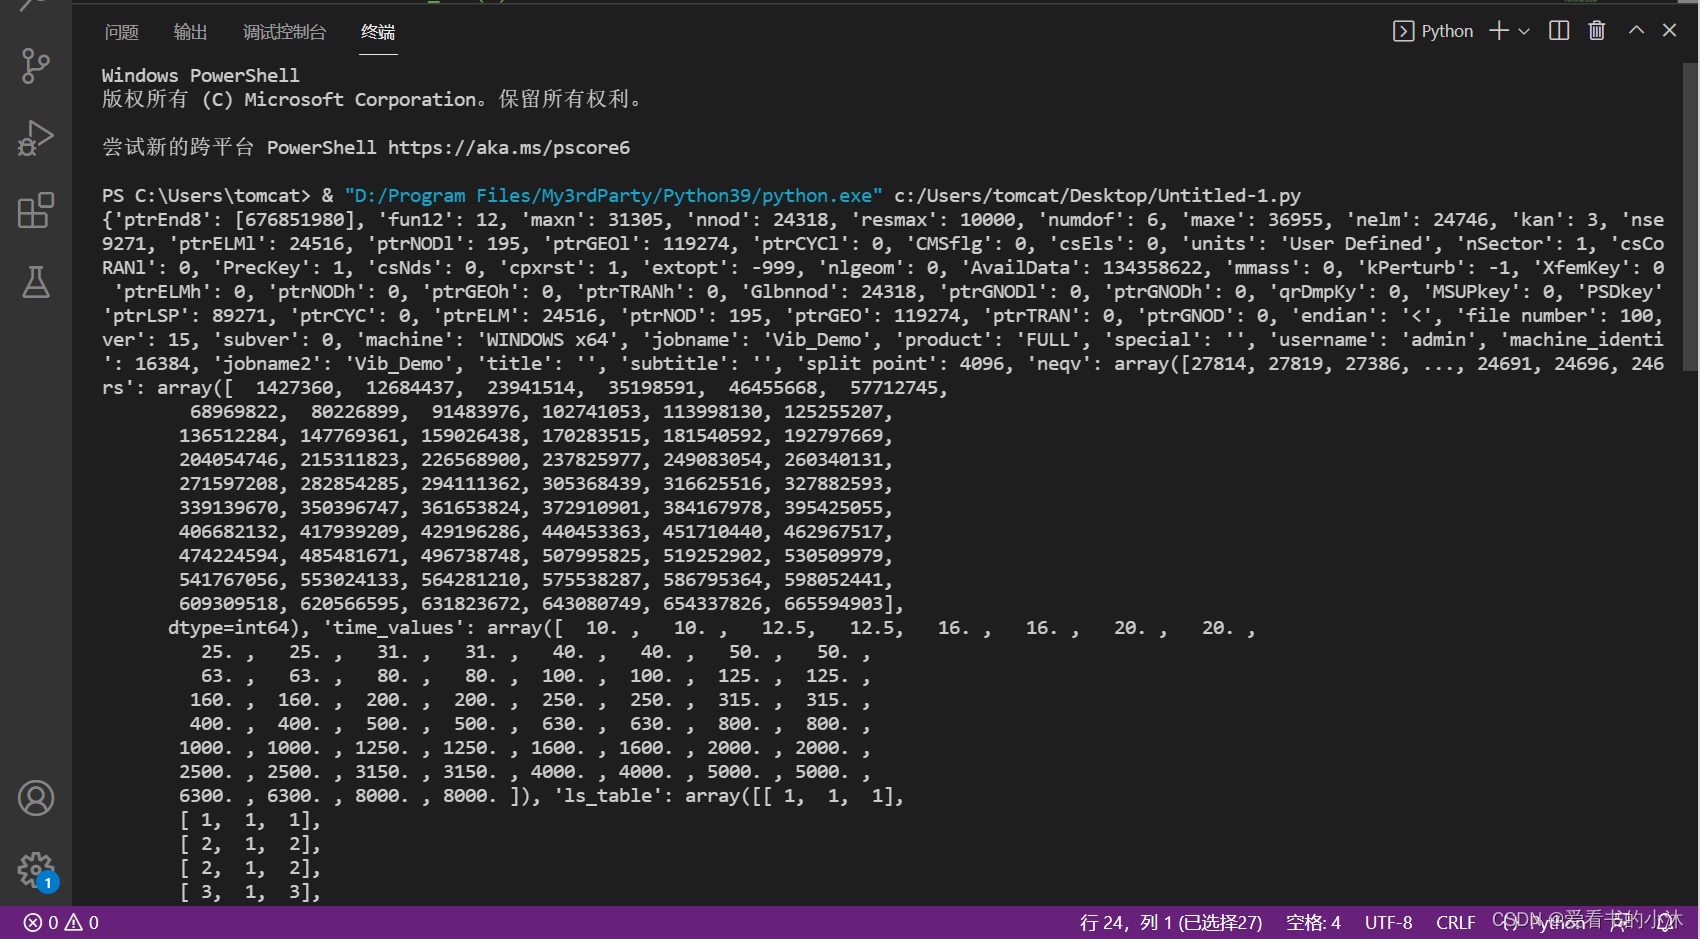Click the 行 24, 列 1 cursor position
The height and width of the screenshot is (939, 1700).
coord(1171,923)
